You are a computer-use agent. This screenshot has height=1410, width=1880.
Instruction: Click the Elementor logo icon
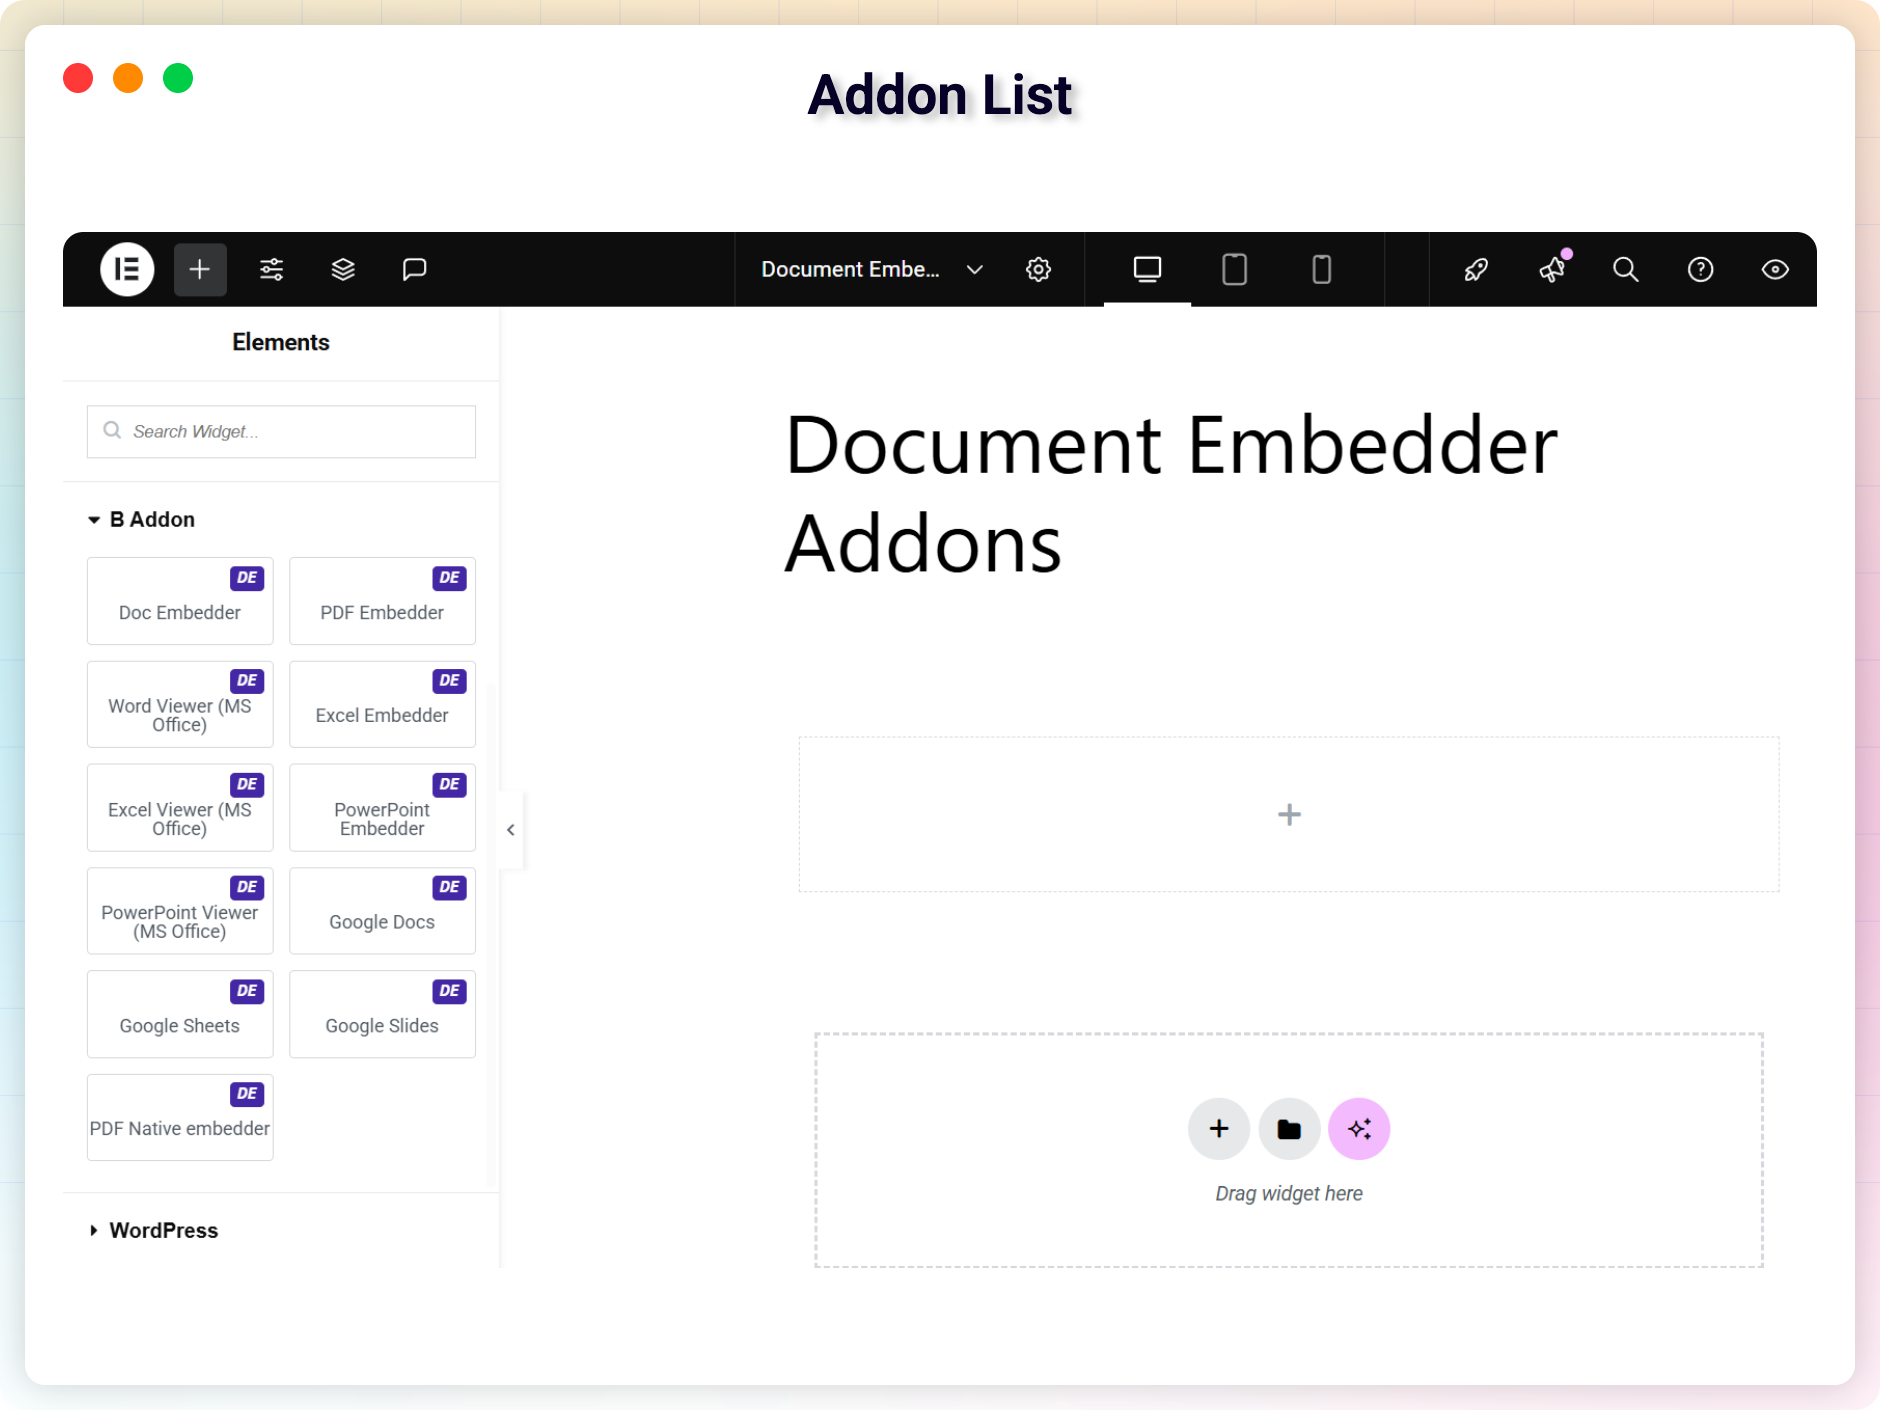pos(127,269)
